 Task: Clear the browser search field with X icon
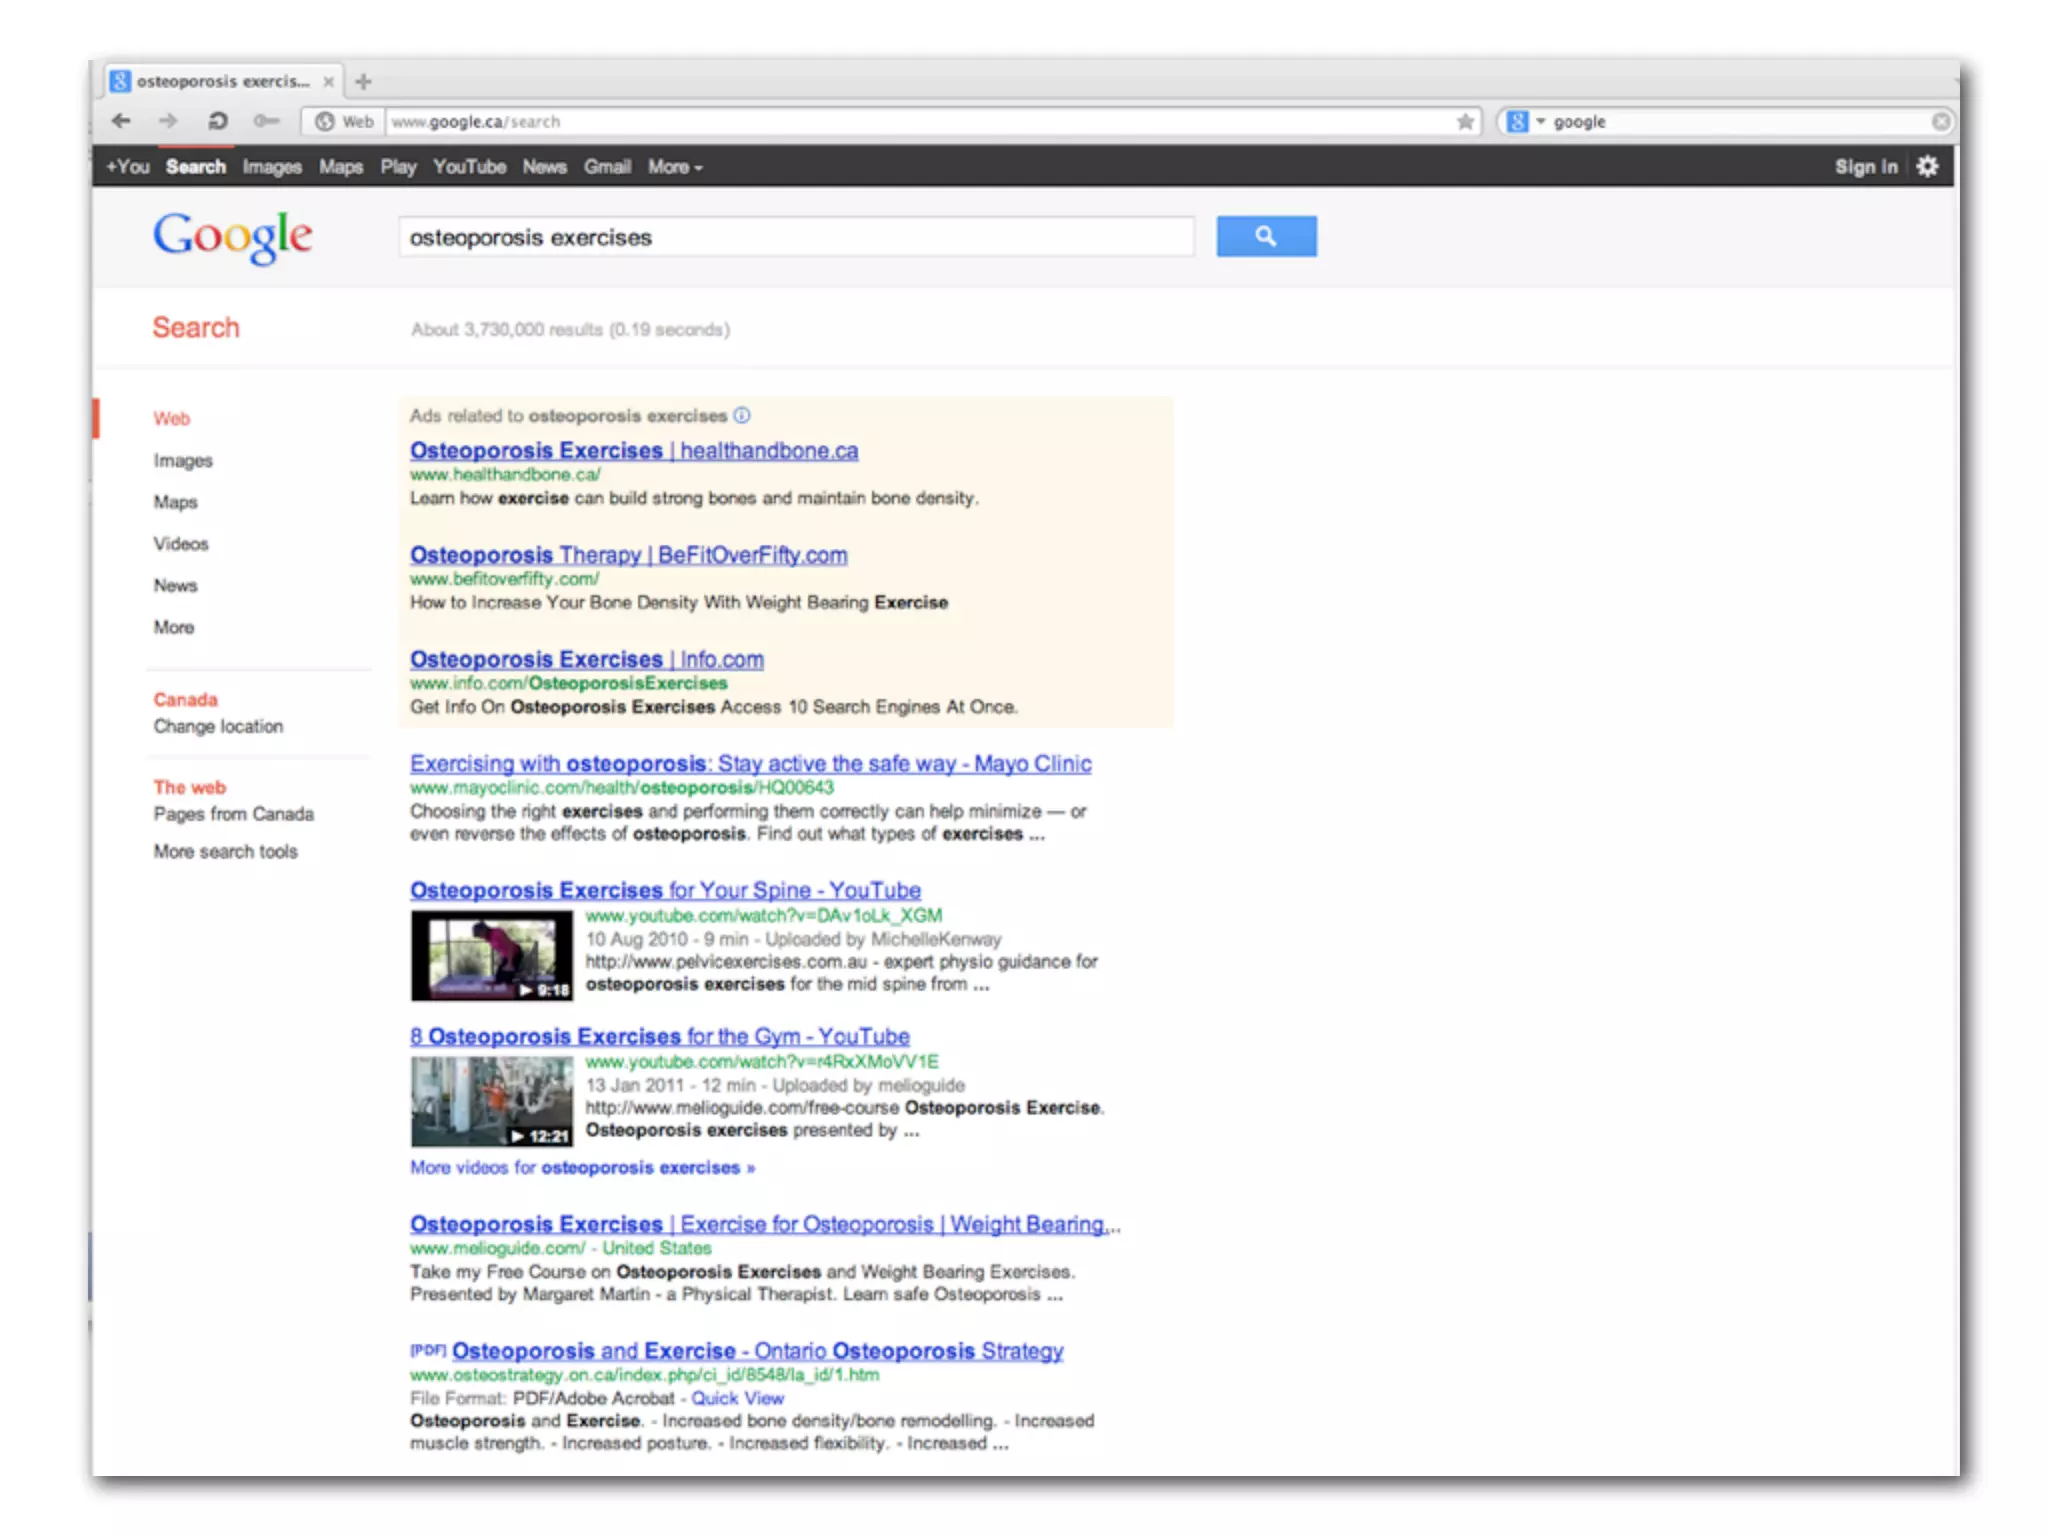1940,121
